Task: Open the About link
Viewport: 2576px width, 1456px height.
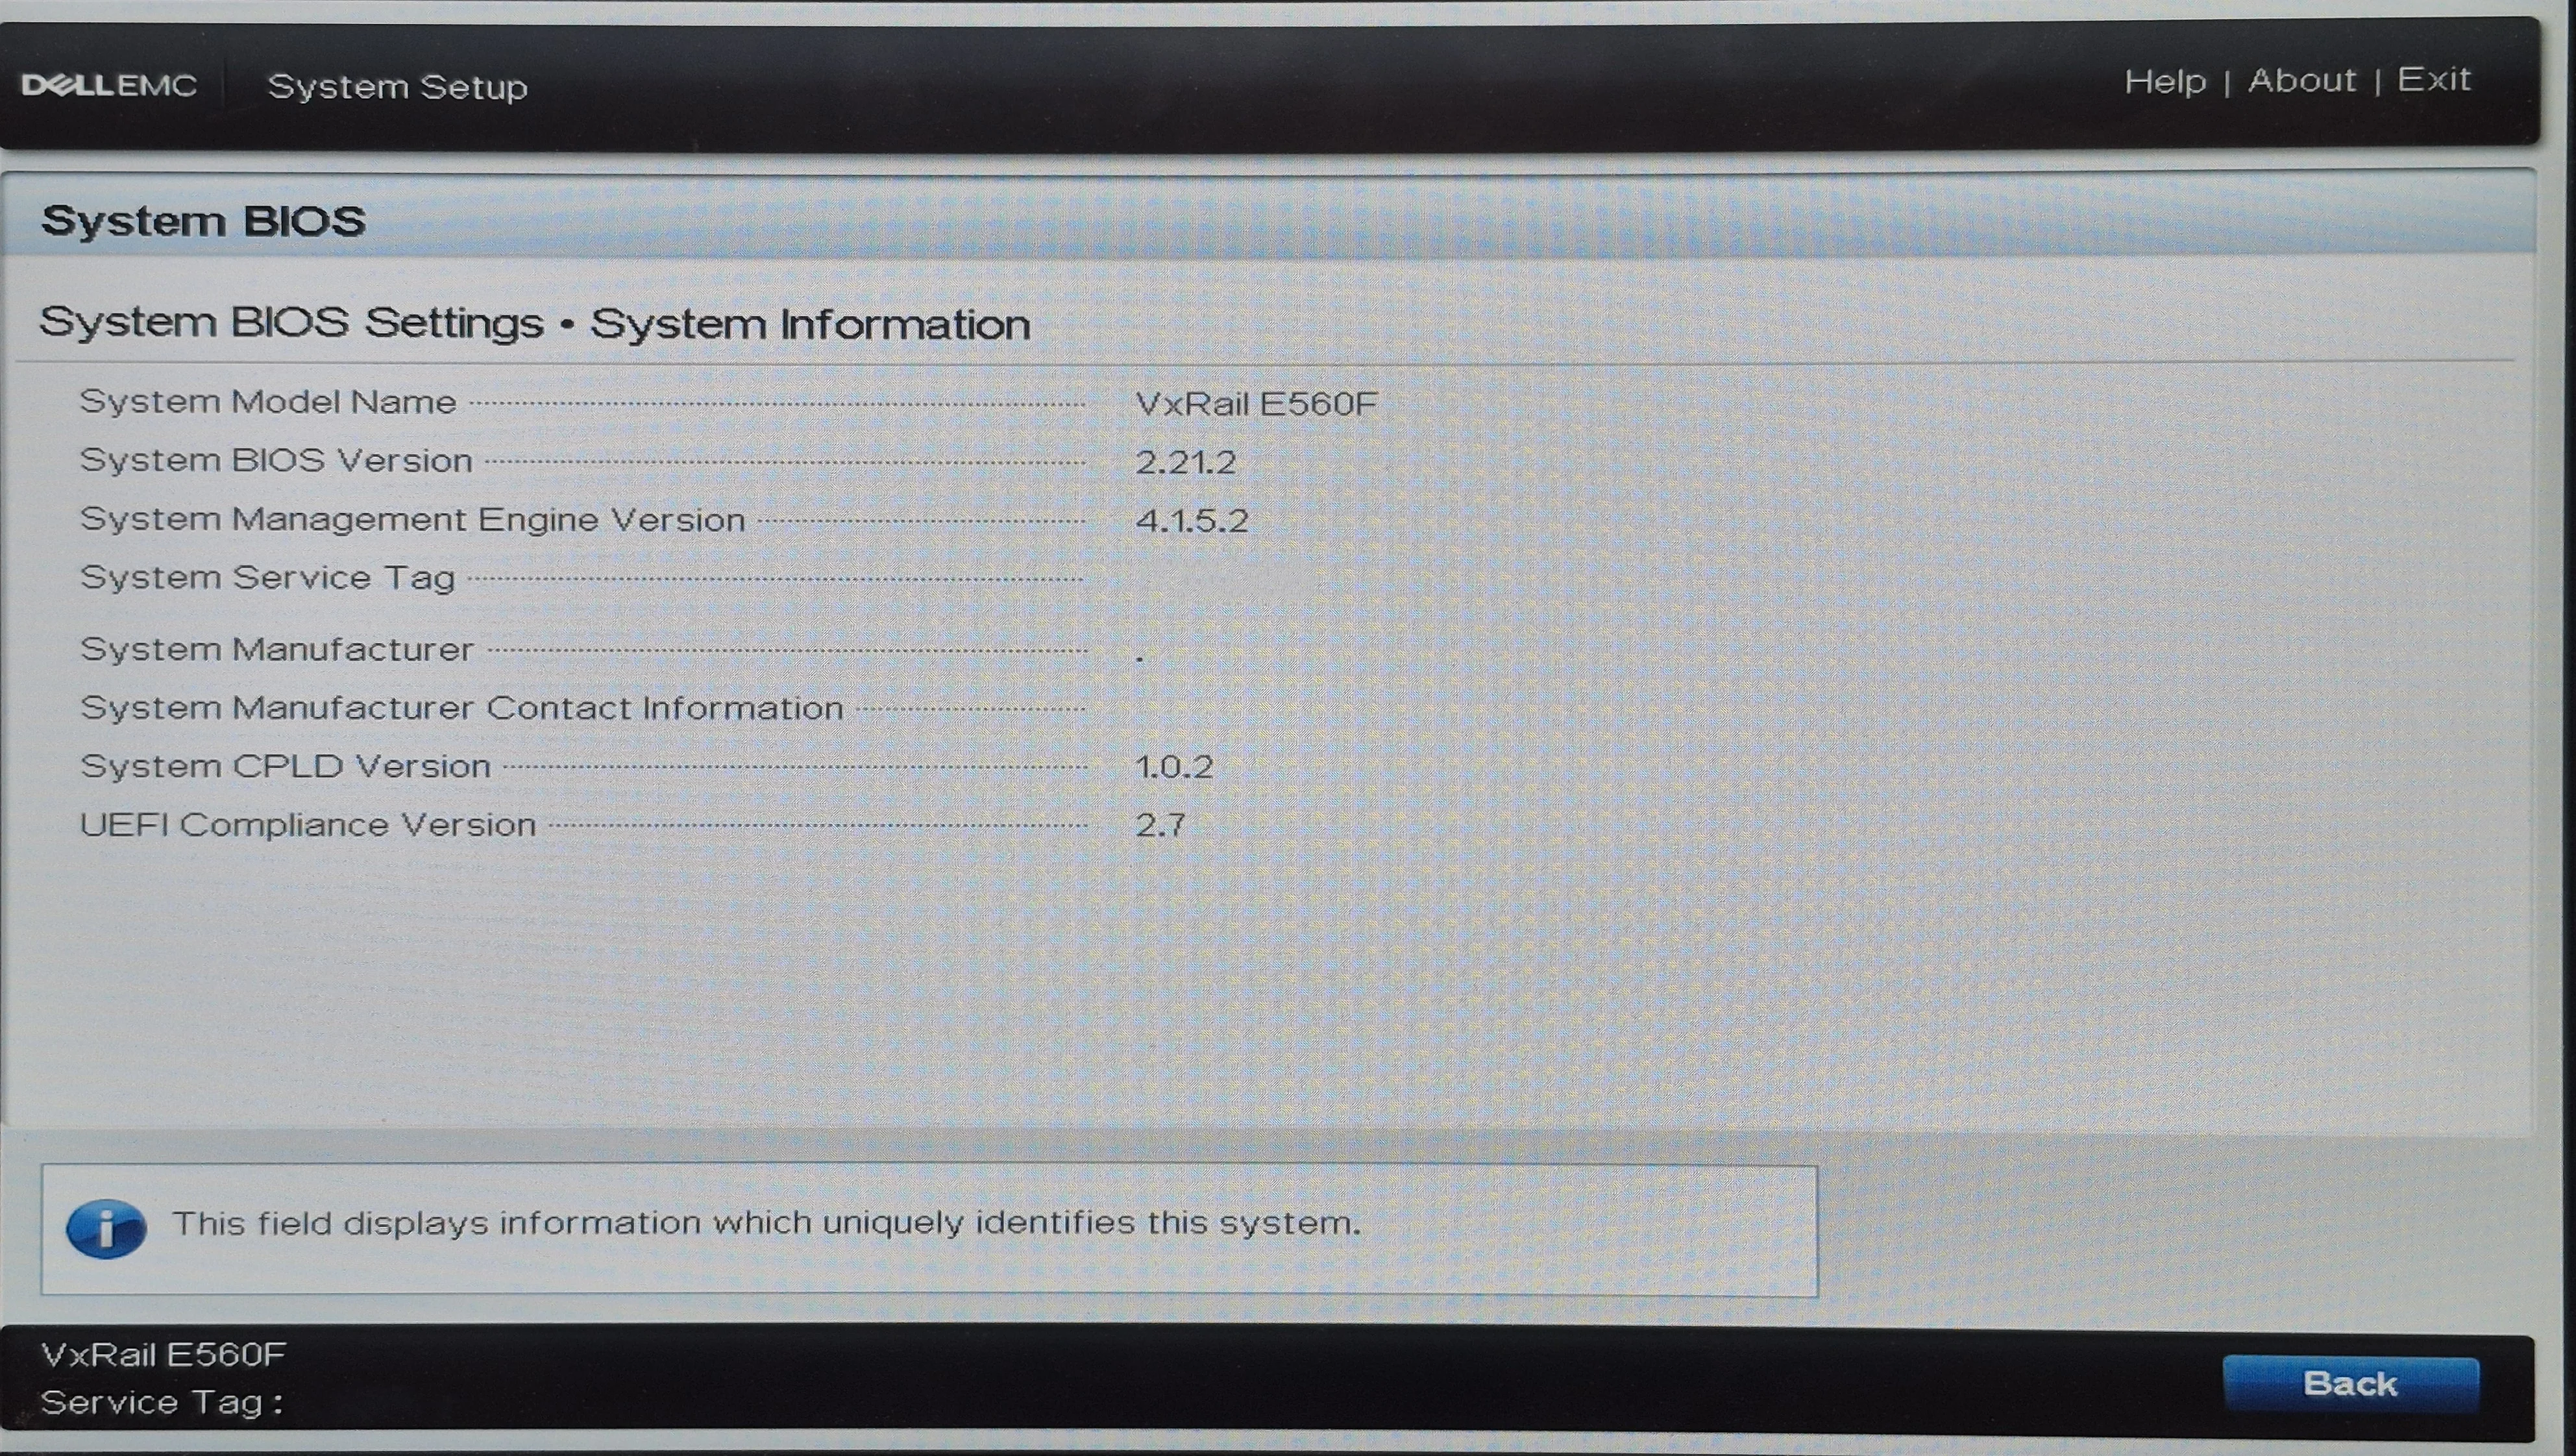Action: tap(2302, 80)
